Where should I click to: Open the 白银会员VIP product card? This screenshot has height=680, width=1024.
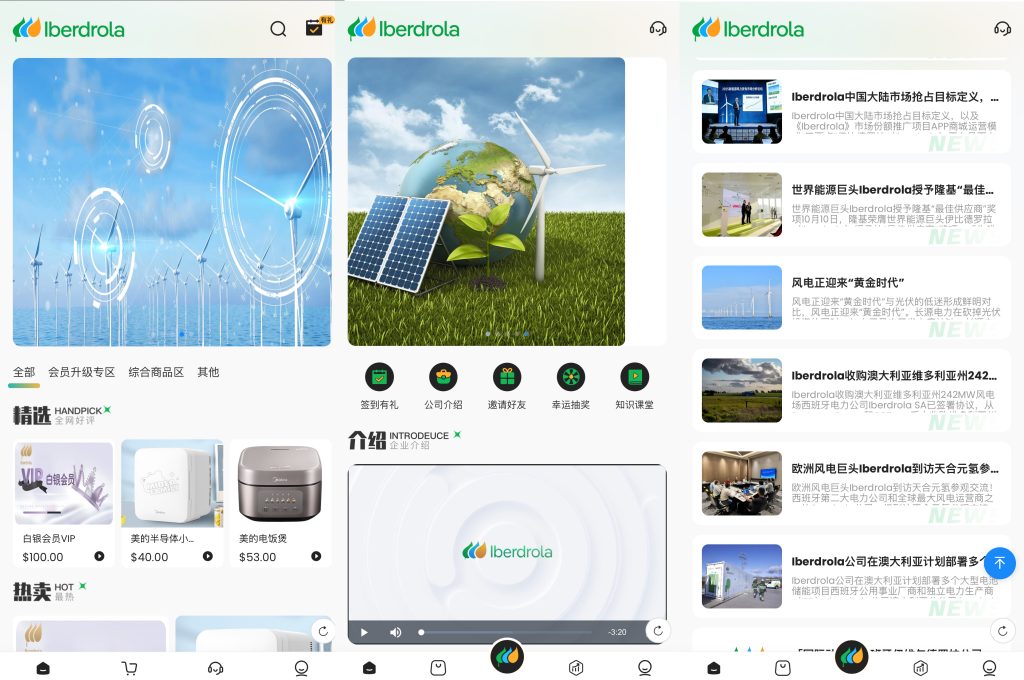63,502
